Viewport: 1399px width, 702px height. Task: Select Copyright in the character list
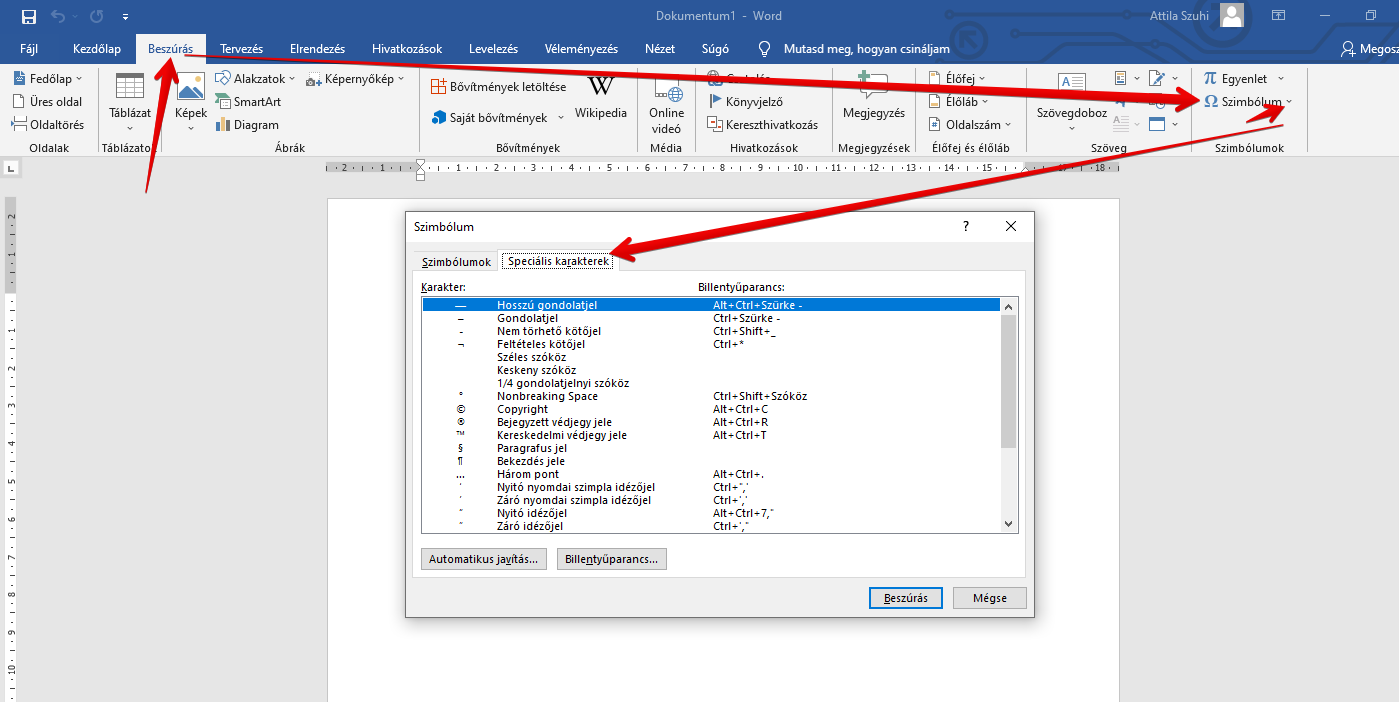click(x=522, y=409)
